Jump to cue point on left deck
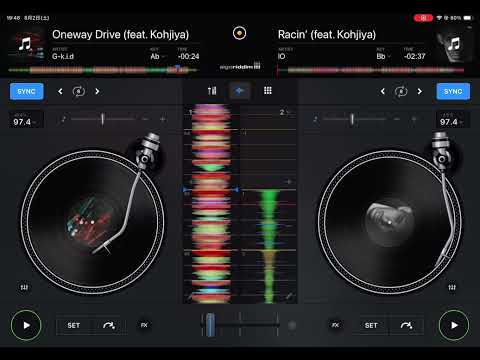480x360 pixels. coord(109,325)
